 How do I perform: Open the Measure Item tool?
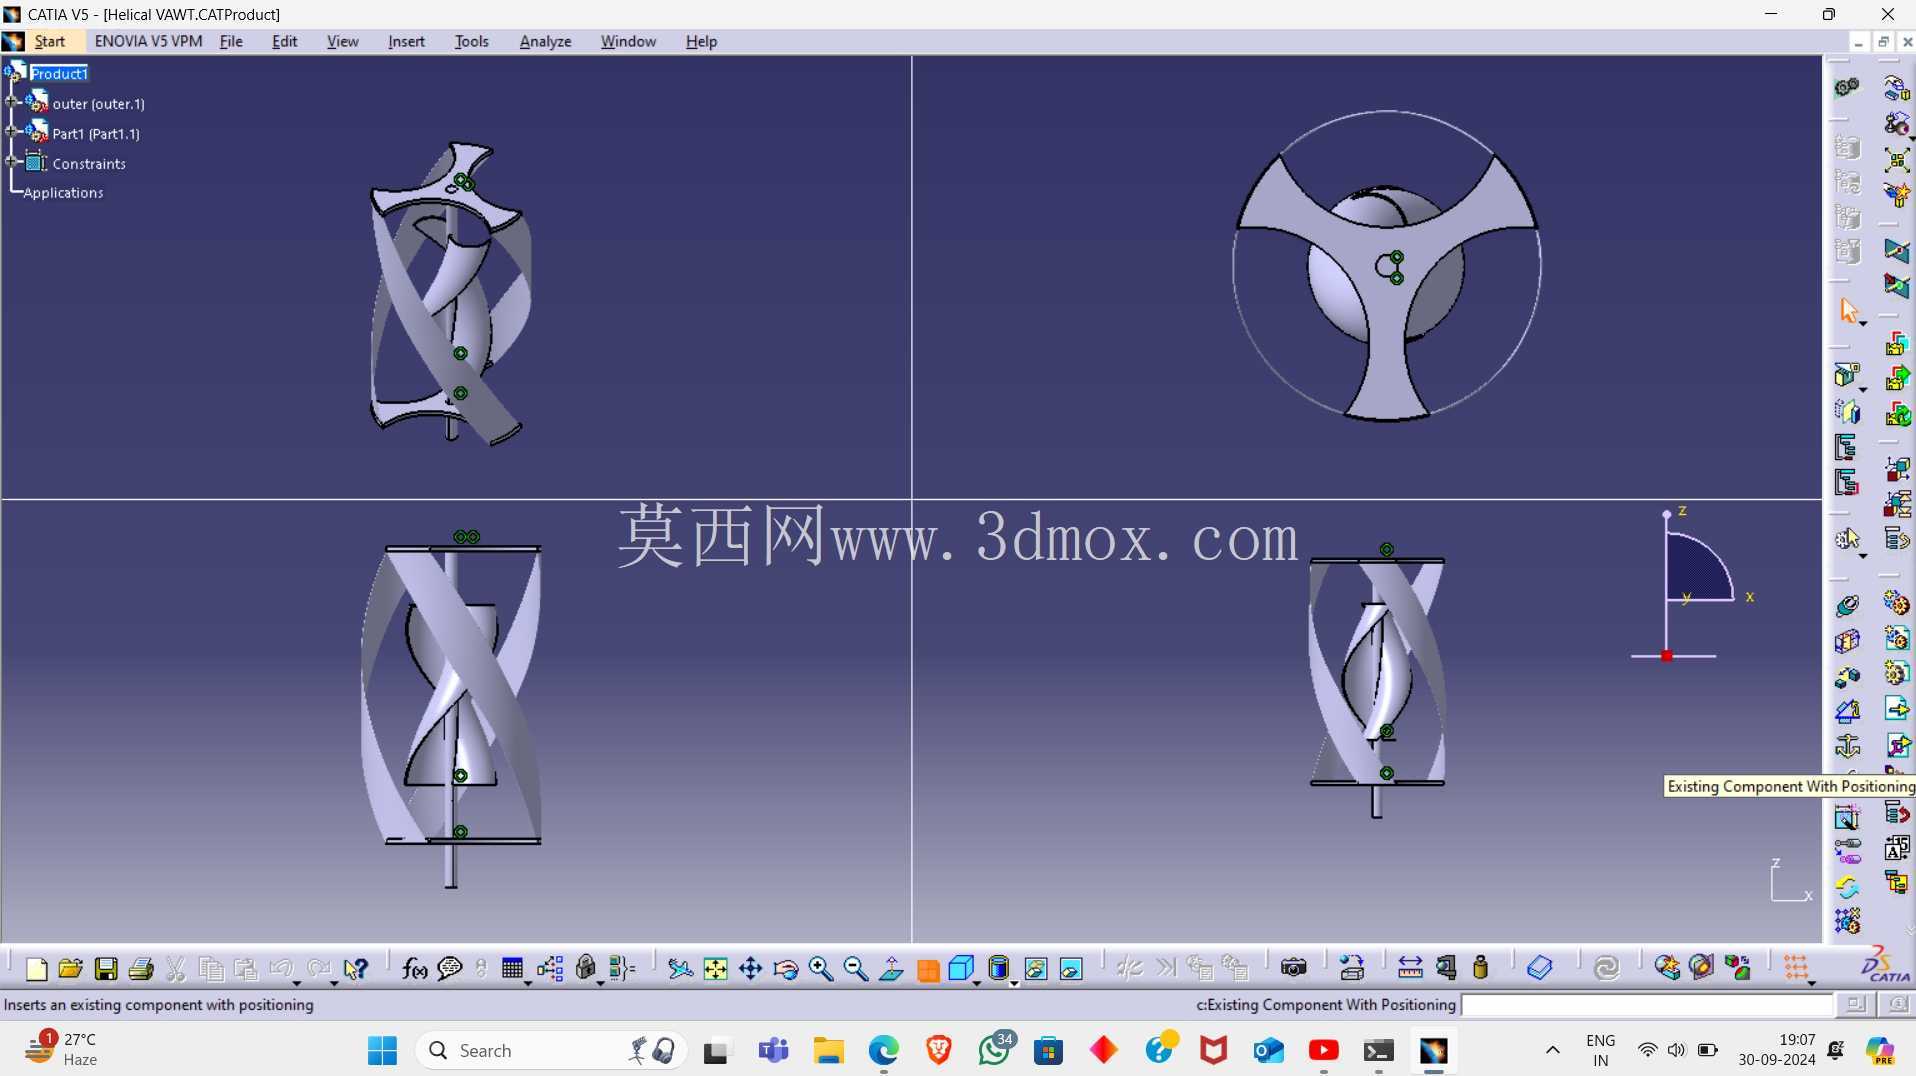pyautogui.click(x=1446, y=968)
